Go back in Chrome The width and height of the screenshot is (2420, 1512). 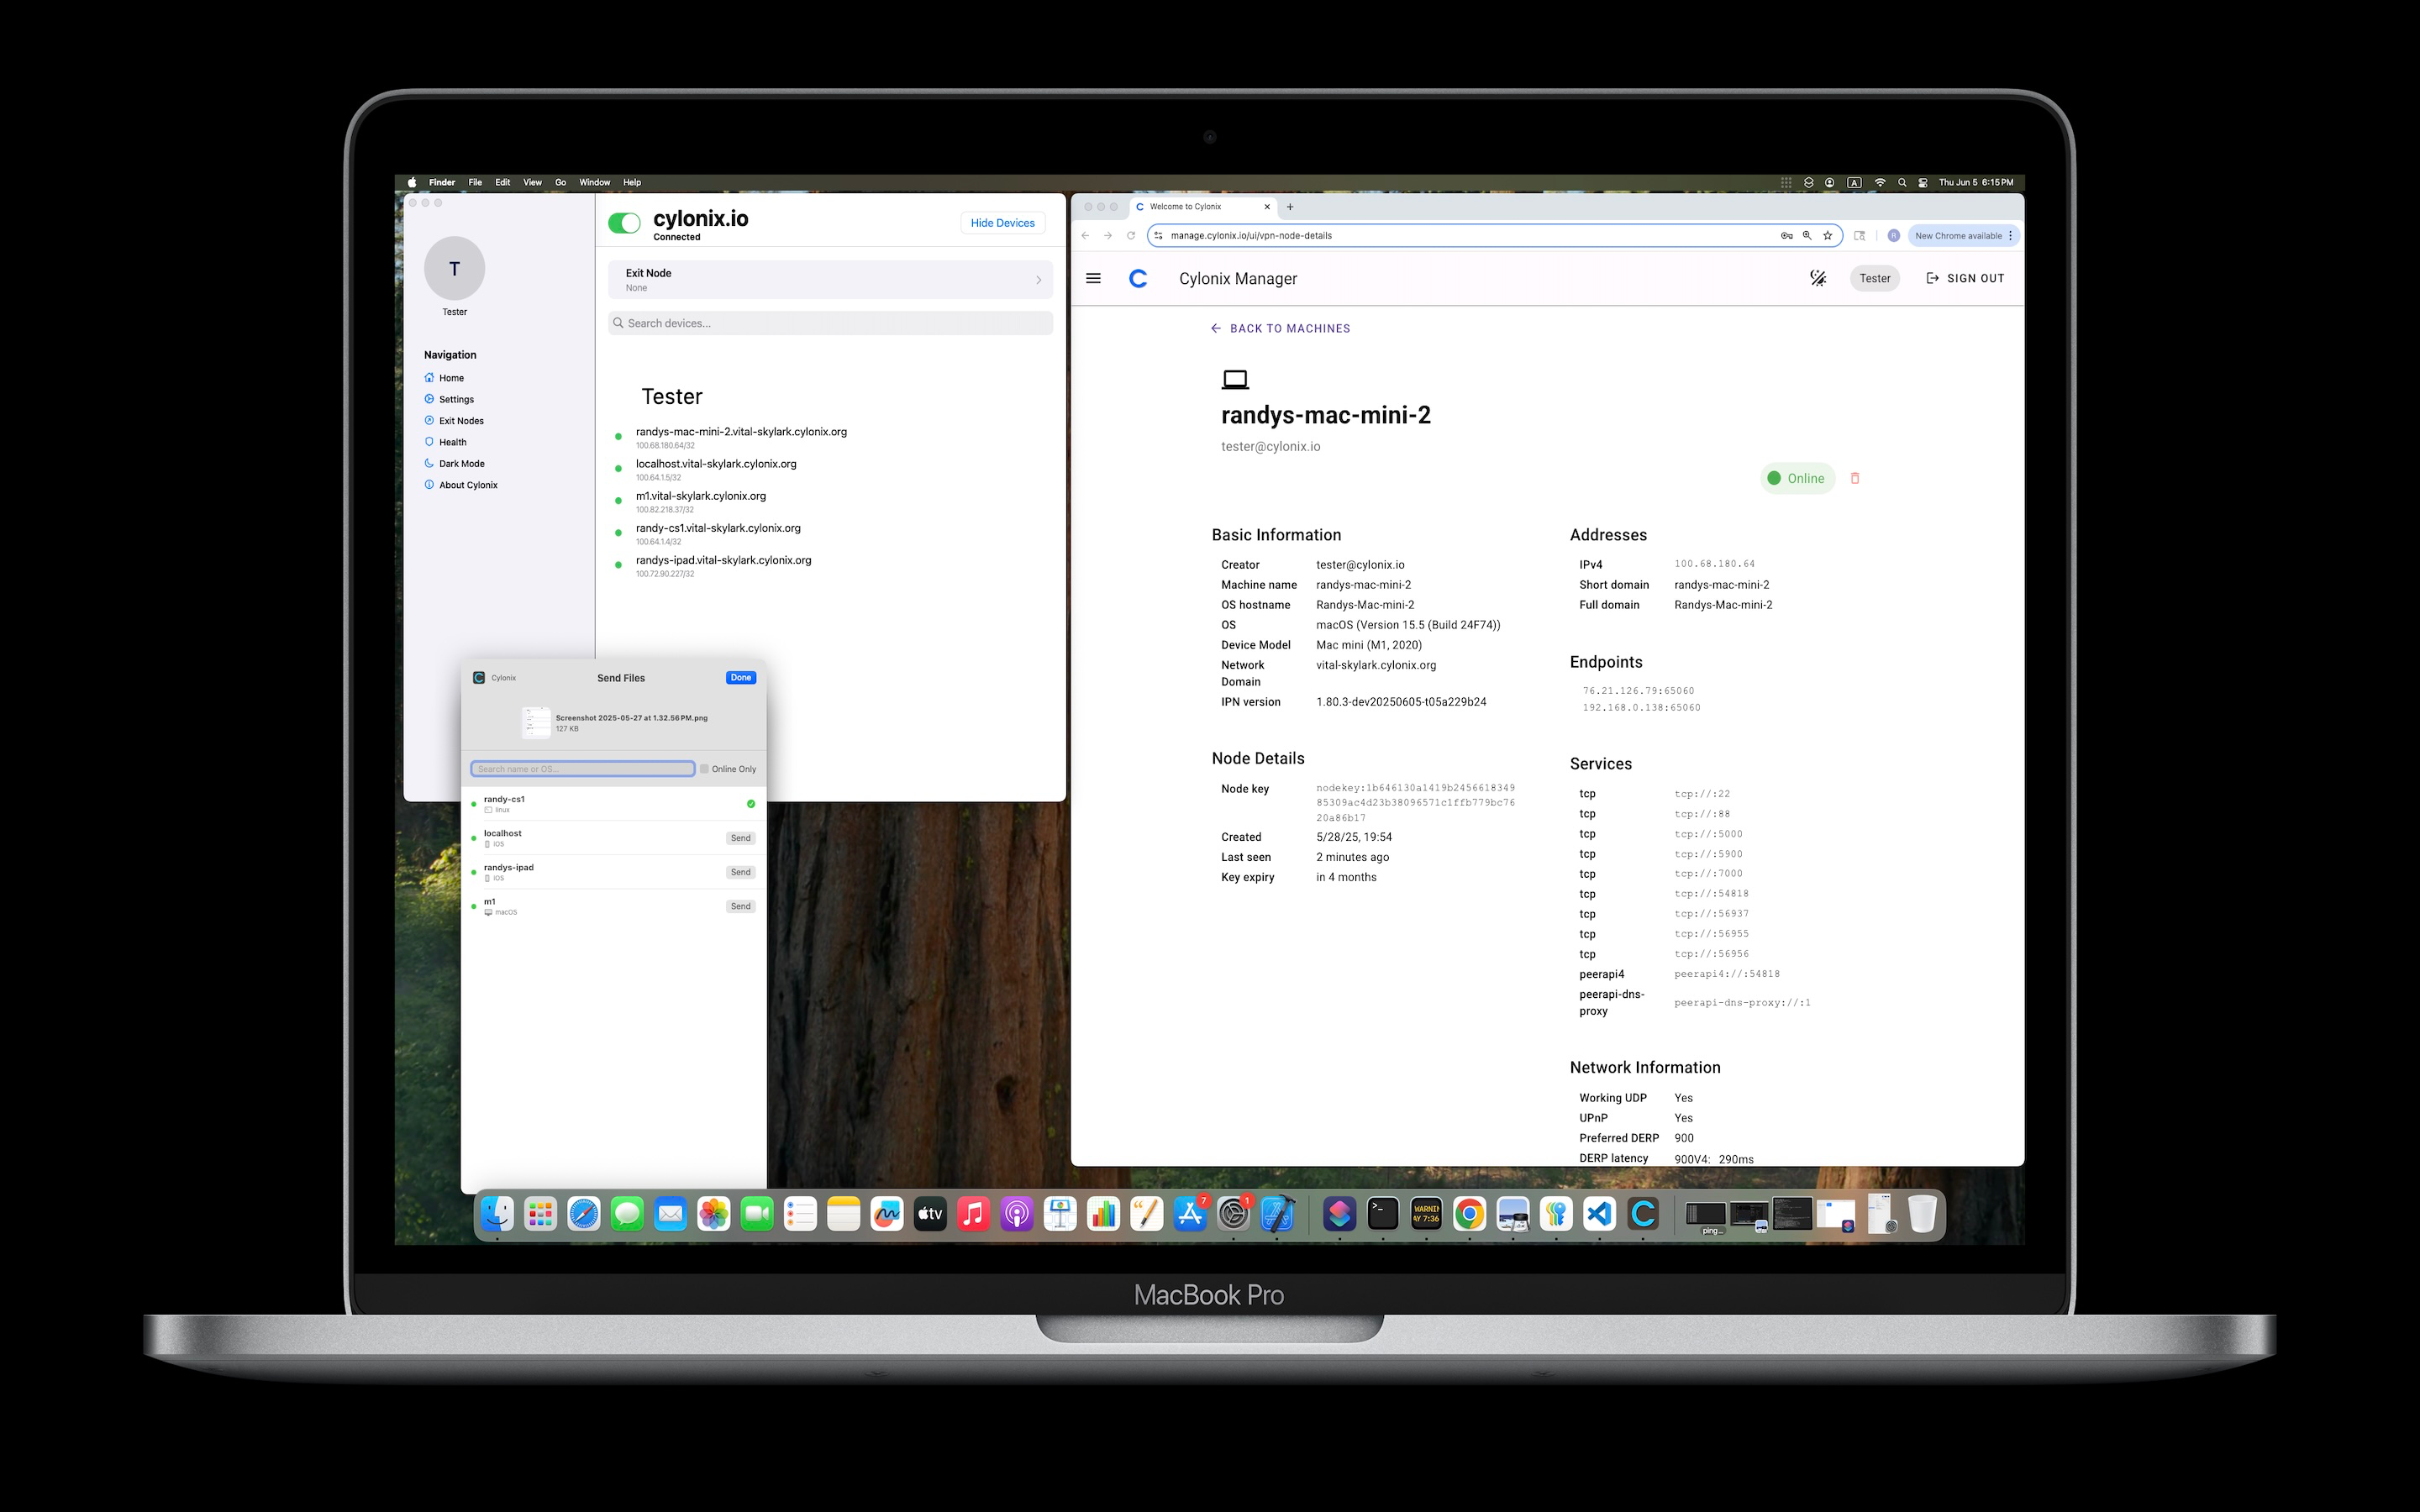[1085, 236]
